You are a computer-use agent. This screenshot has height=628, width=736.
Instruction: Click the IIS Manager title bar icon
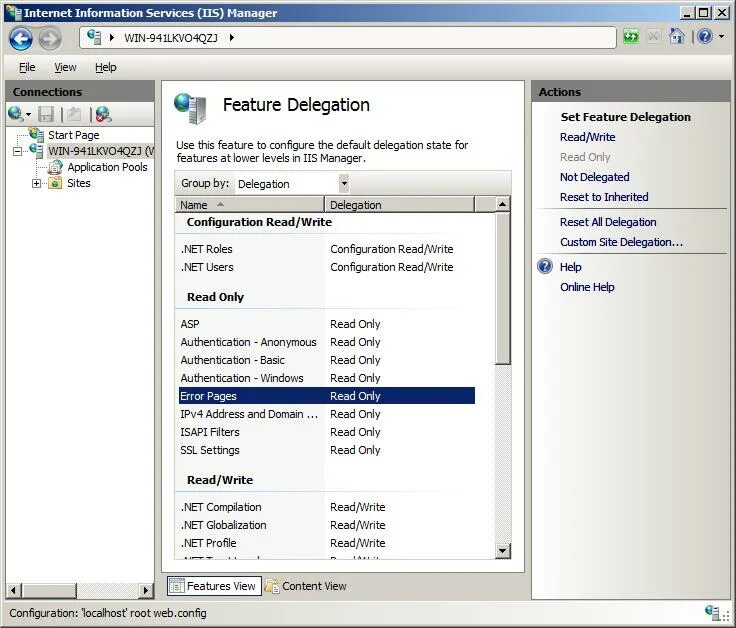(x=14, y=12)
